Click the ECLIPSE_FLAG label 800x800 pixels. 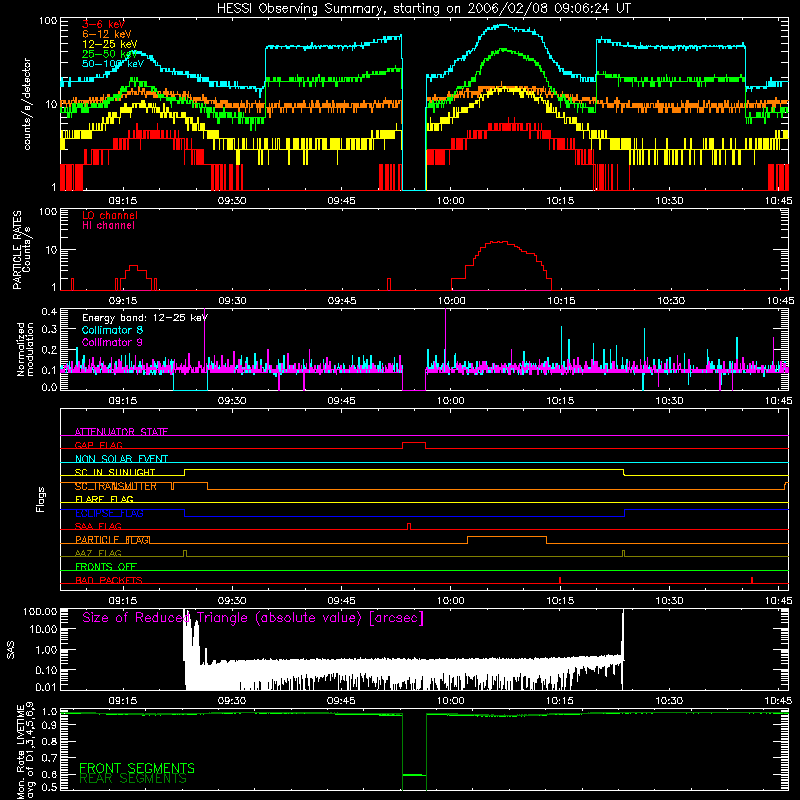pos(109,513)
